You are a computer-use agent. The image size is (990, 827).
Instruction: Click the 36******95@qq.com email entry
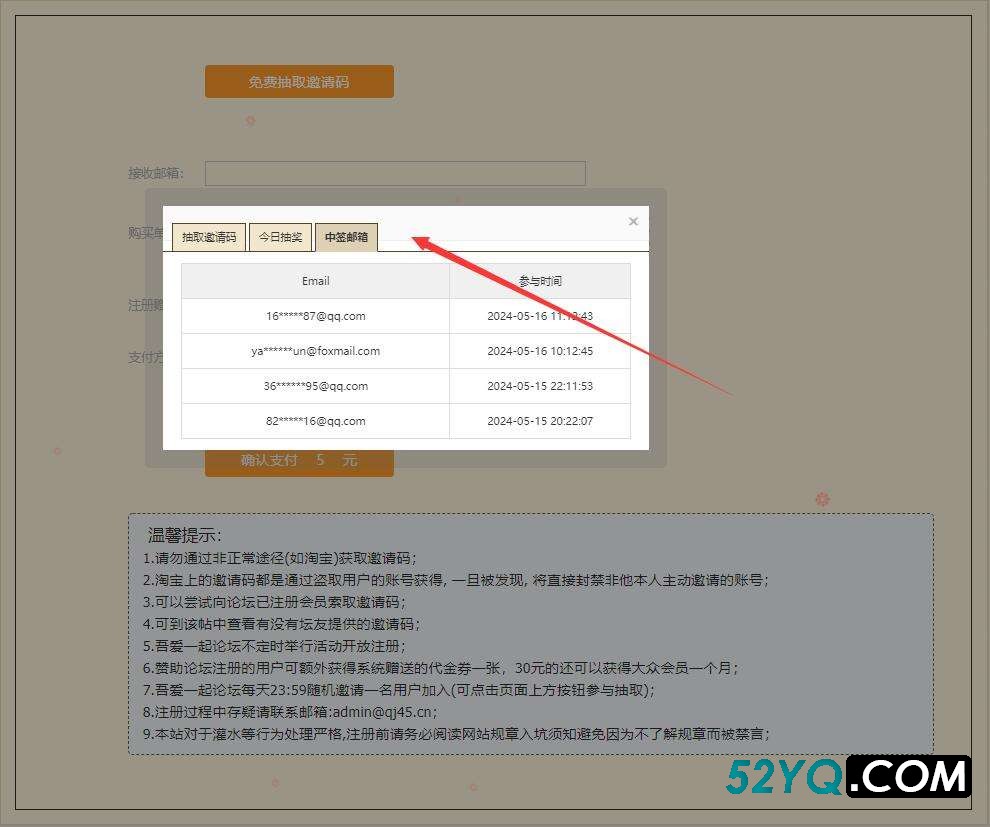coord(315,386)
